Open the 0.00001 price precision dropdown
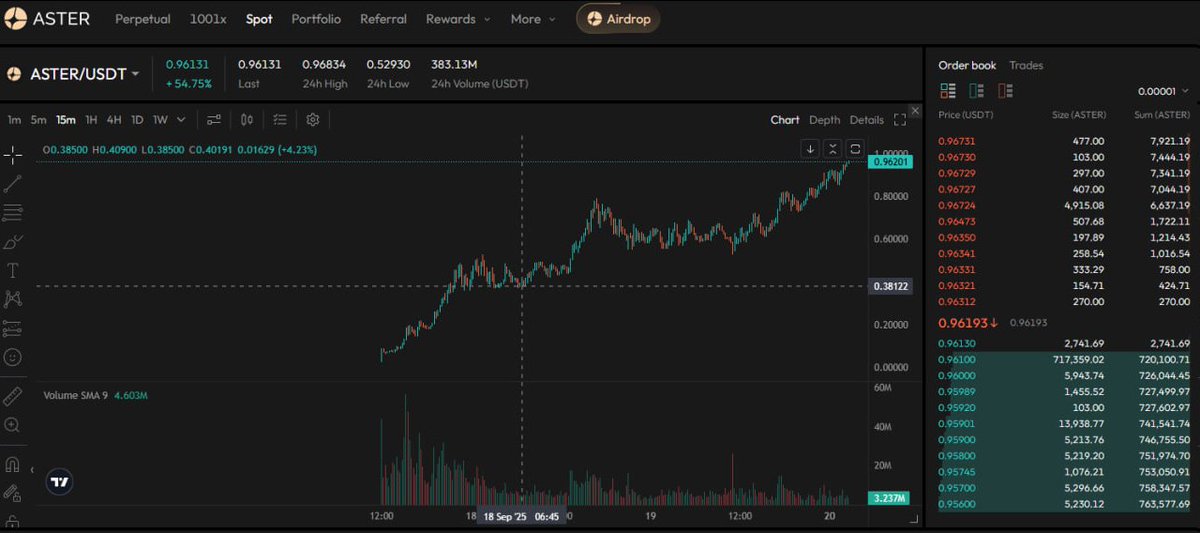This screenshot has height=533, width=1200. pyautogui.click(x=1164, y=91)
